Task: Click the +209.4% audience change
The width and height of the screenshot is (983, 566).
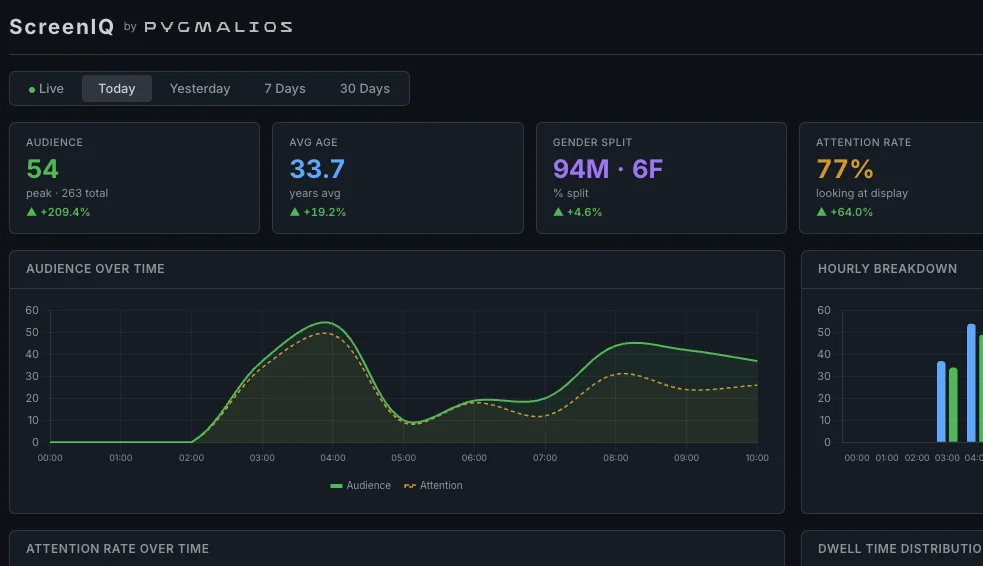Action: (x=65, y=212)
